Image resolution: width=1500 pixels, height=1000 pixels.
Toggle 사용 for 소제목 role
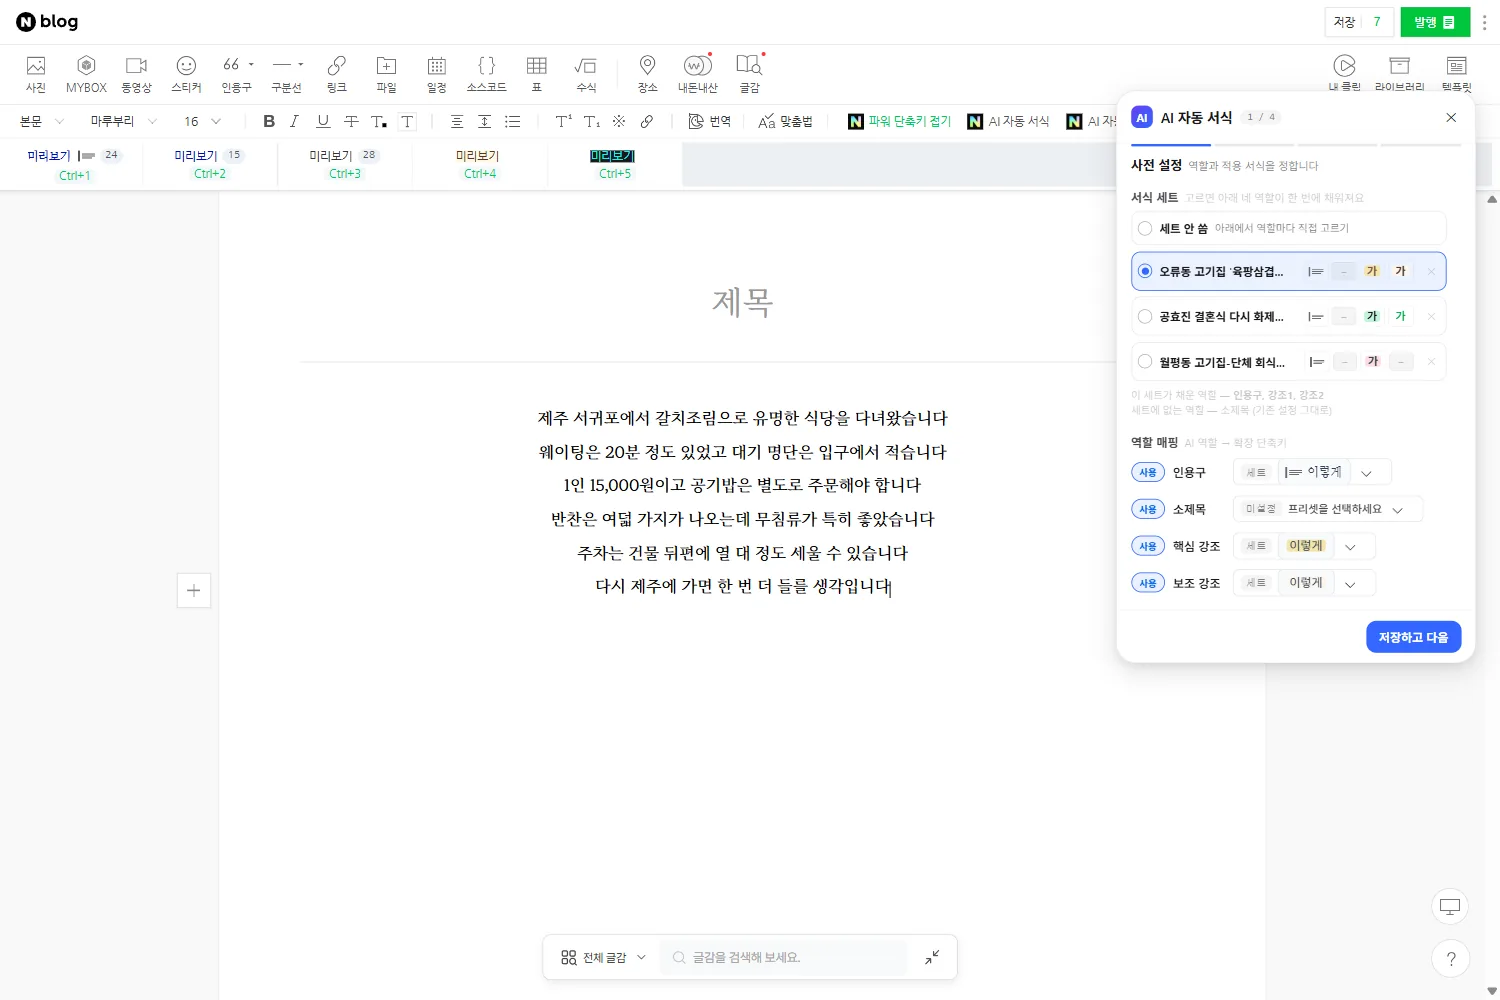pos(1148,509)
